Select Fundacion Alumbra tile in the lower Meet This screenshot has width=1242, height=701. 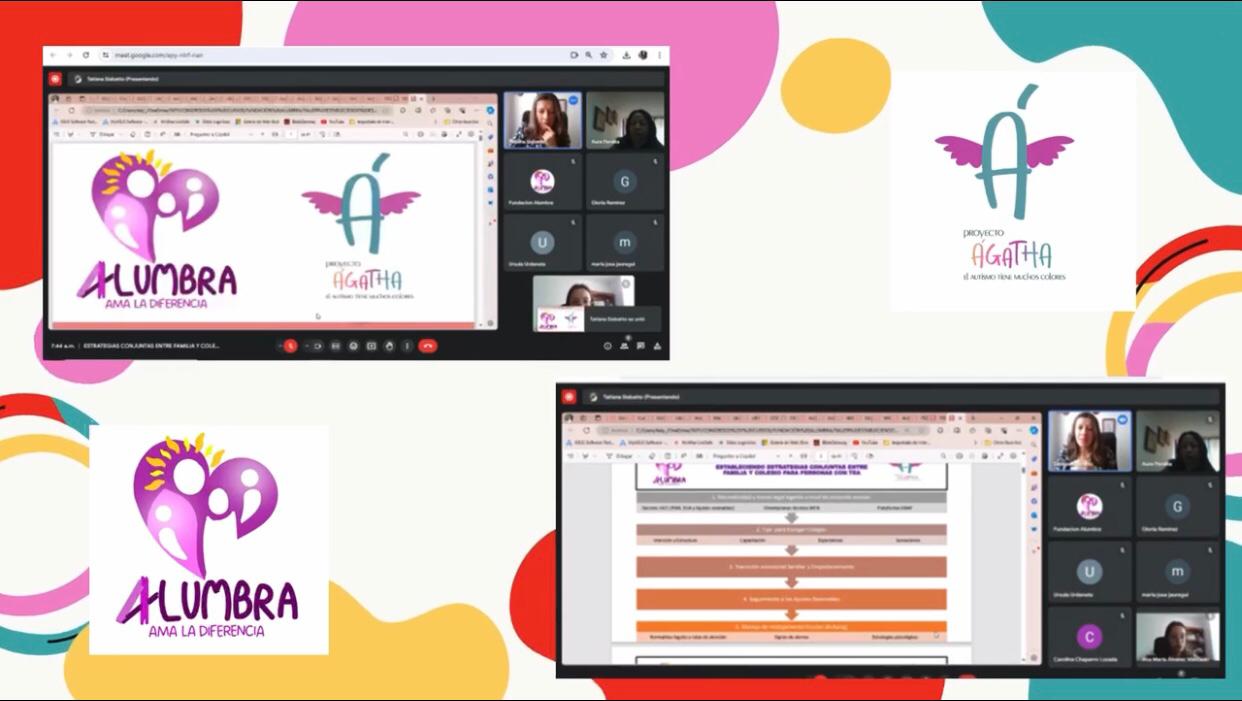[x=1089, y=507]
